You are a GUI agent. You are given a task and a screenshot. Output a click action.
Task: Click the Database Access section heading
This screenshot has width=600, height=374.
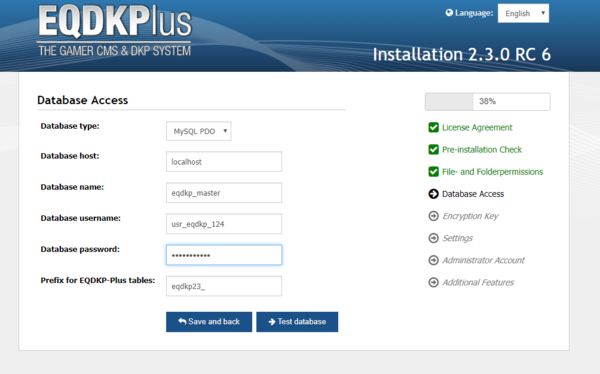83,100
